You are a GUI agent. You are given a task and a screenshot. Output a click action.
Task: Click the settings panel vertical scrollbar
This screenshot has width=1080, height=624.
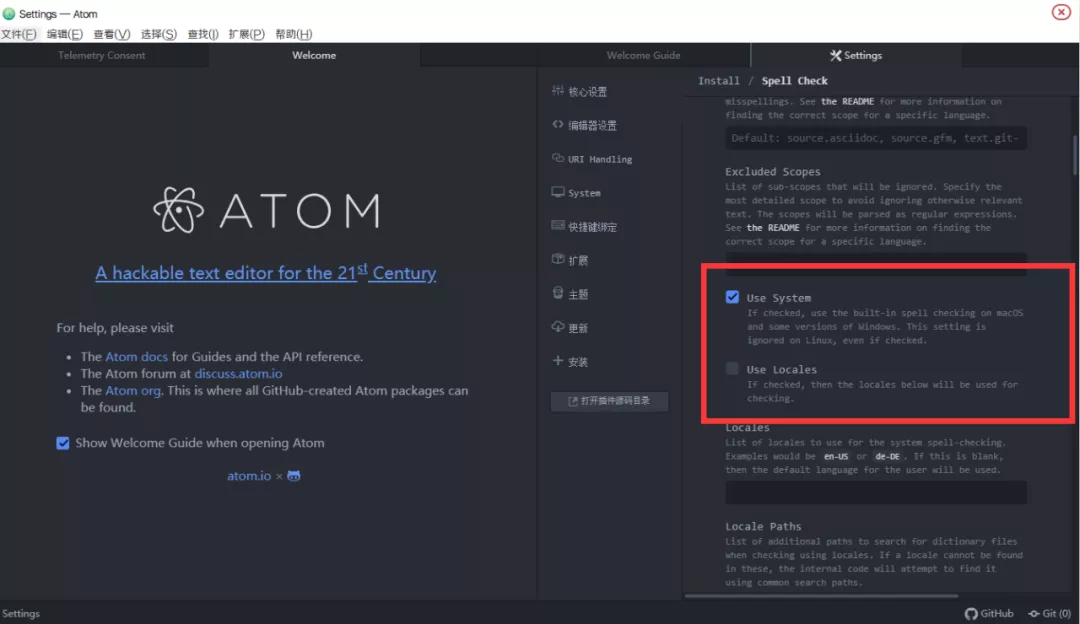pos(1075,155)
